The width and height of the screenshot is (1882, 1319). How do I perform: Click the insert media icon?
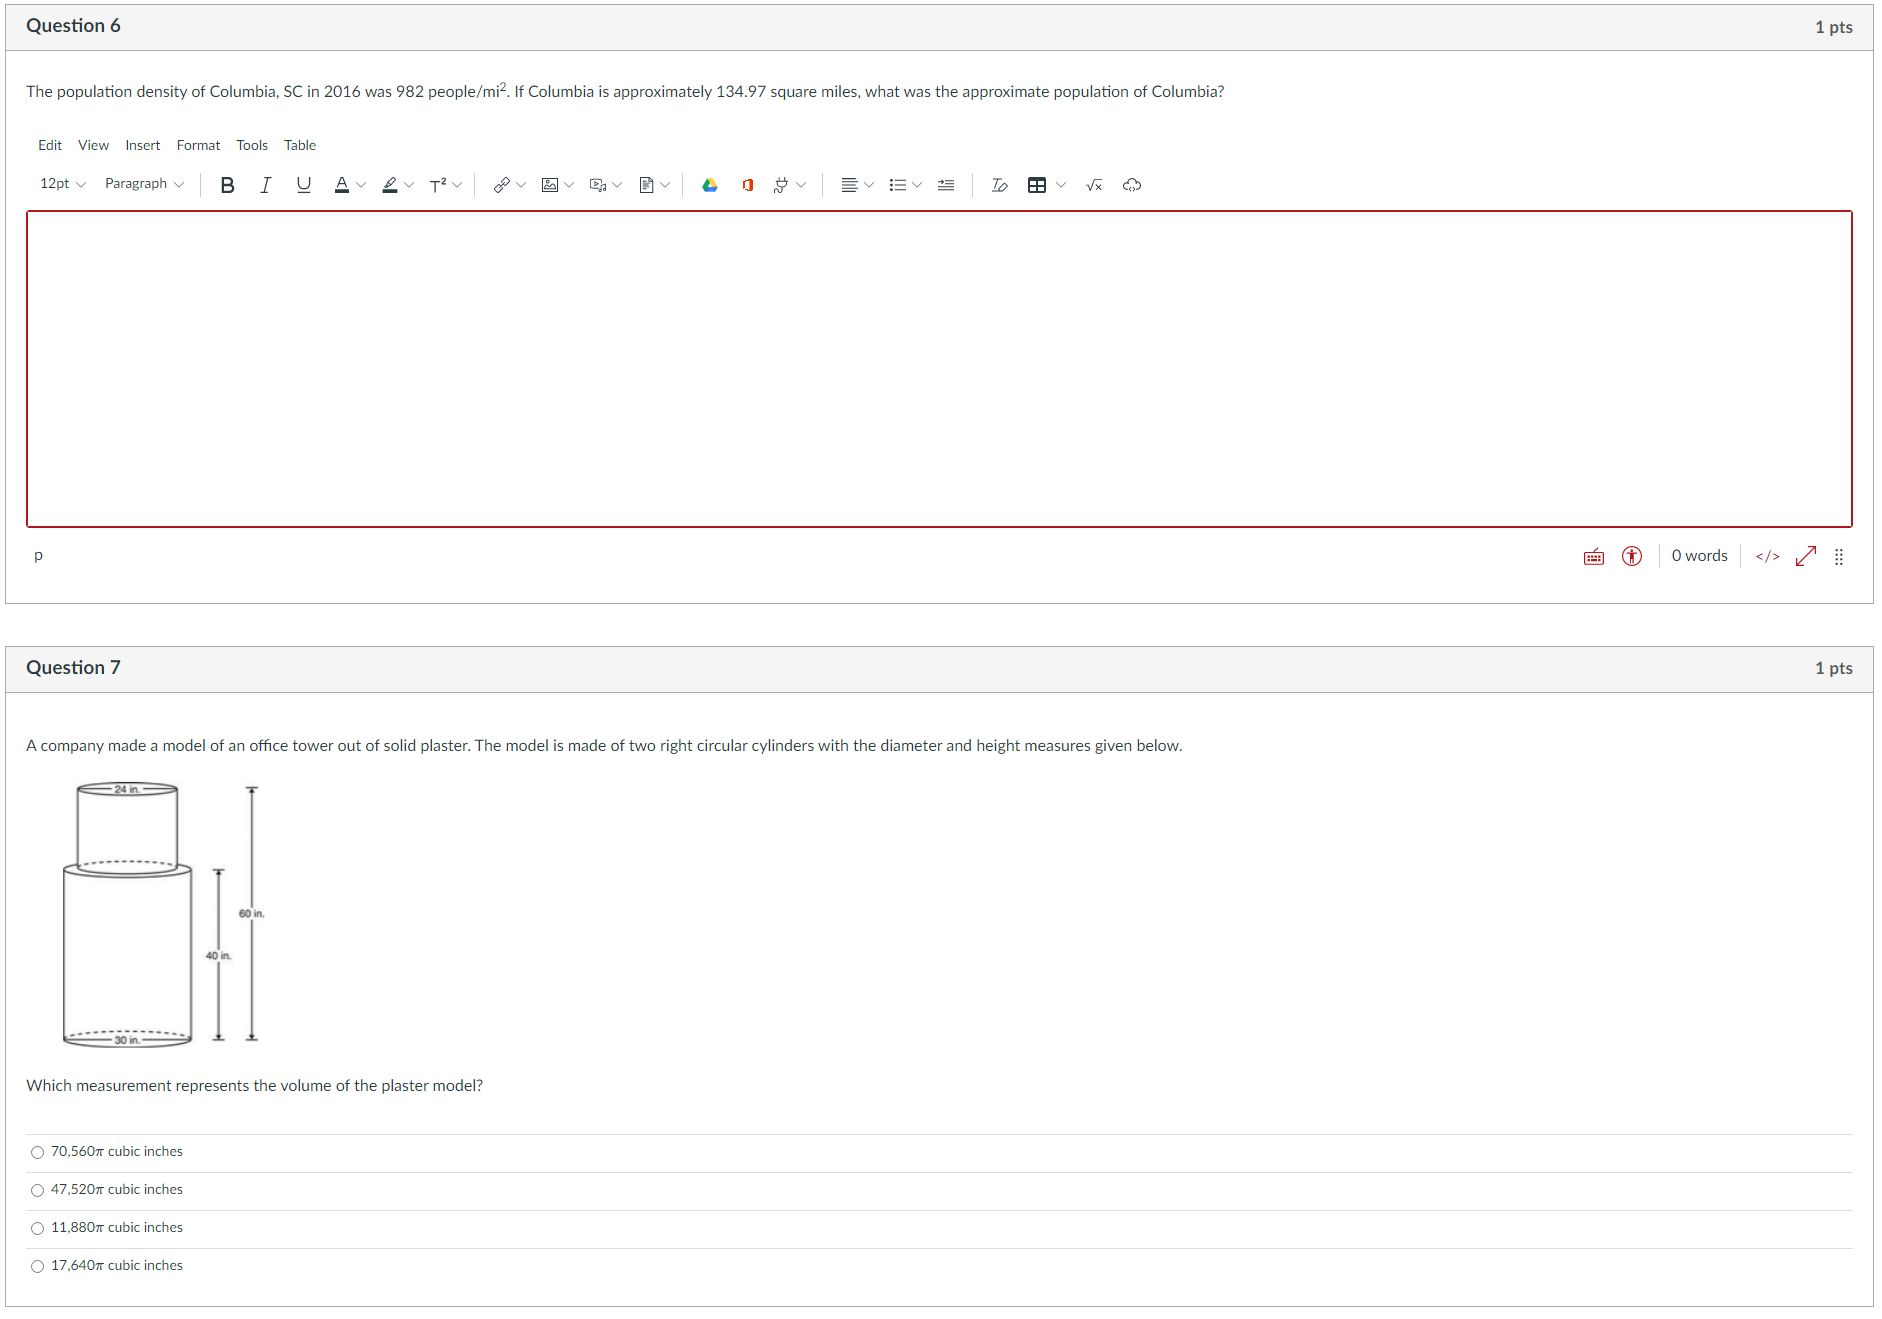tap(598, 185)
